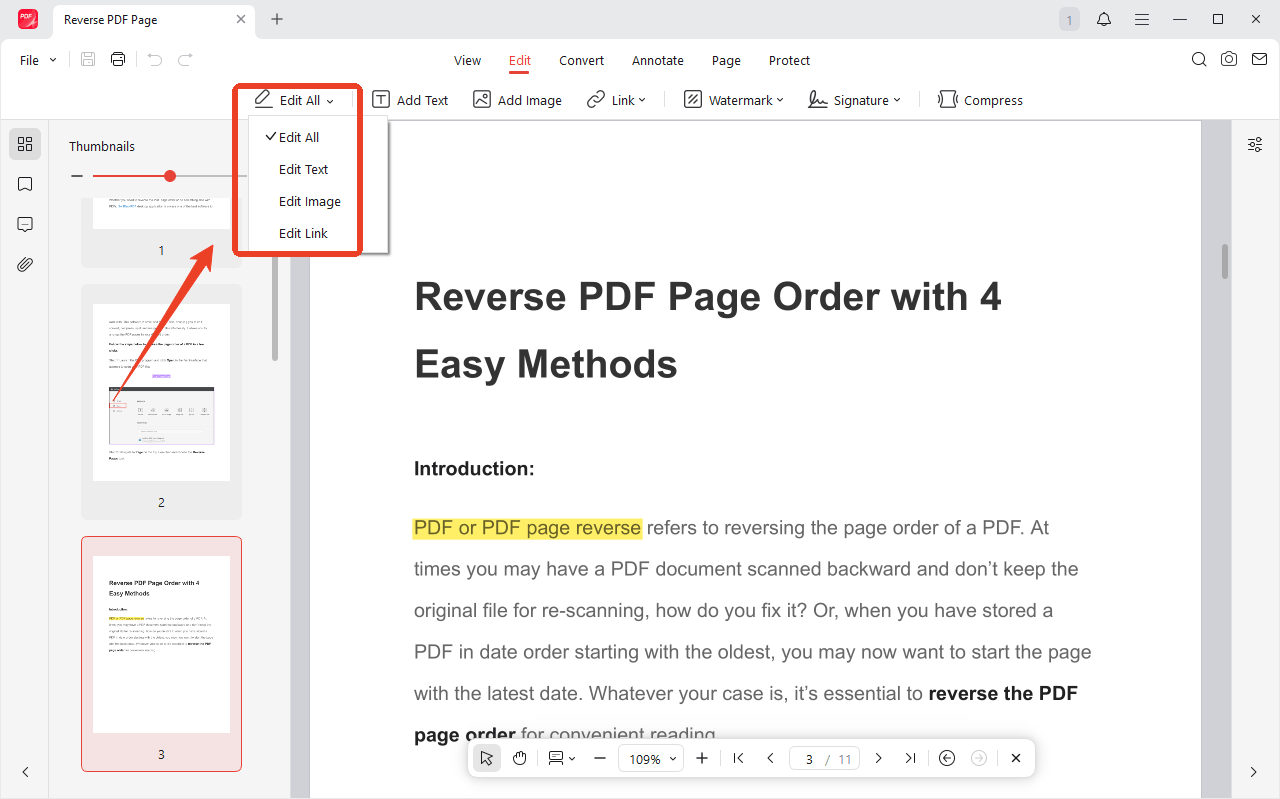The height and width of the screenshot is (799, 1280).
Task: Click the zoom out minus button
Action: (600, 758)
